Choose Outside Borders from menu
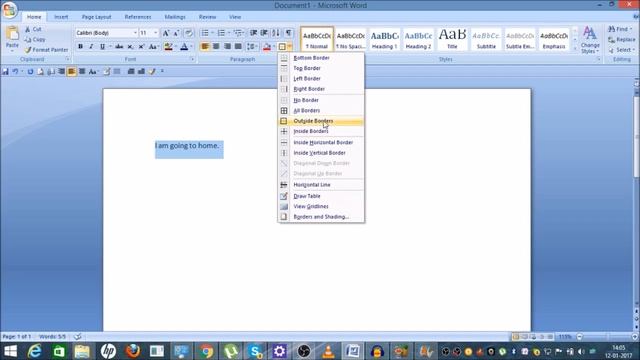The width and height of the screenshot is (640, 360). 321,121
